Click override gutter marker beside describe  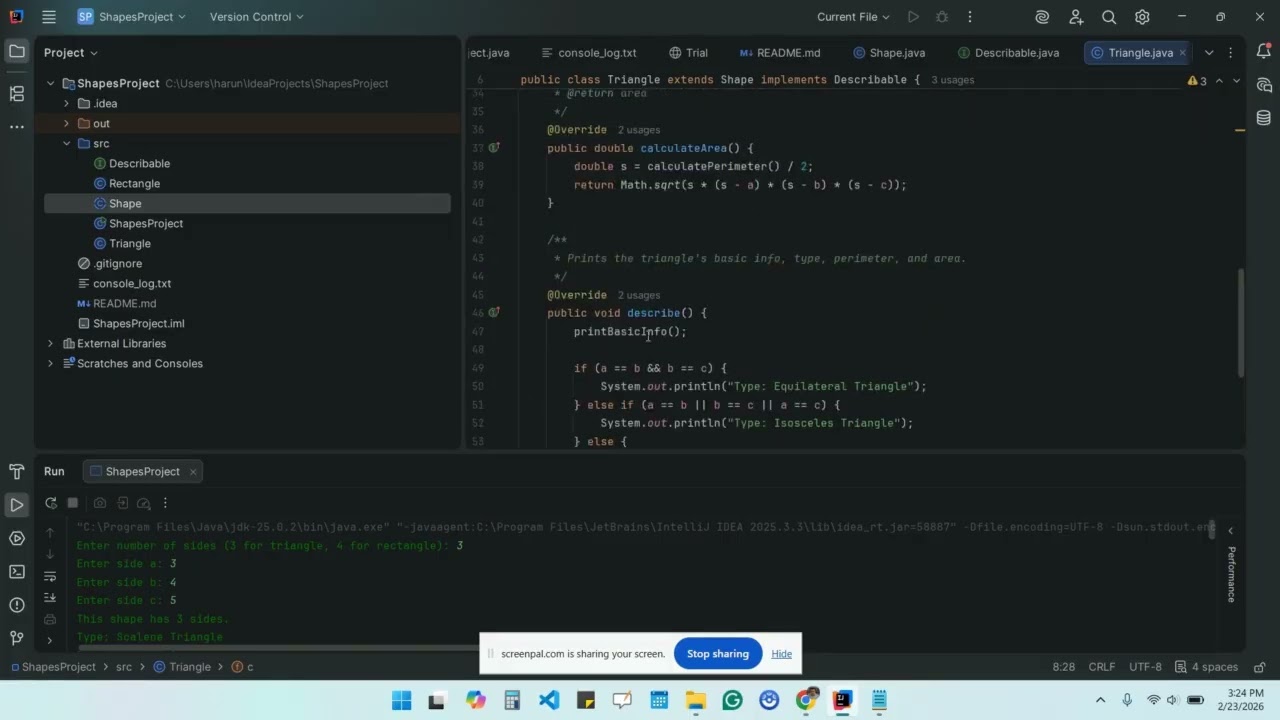[494, 313]
